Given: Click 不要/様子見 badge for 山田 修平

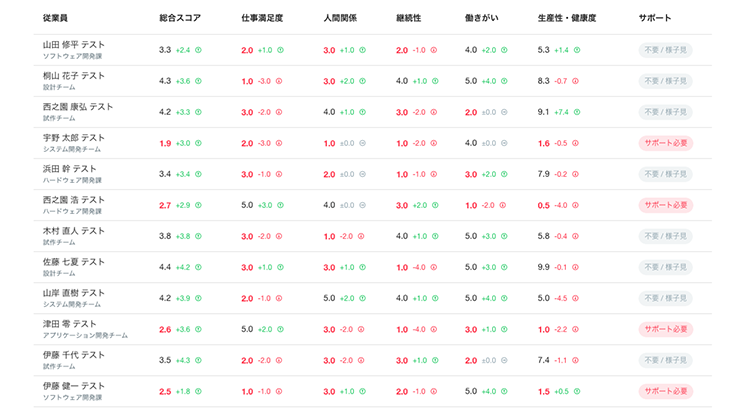Looking at the screenshot, I should coord(665,50).
